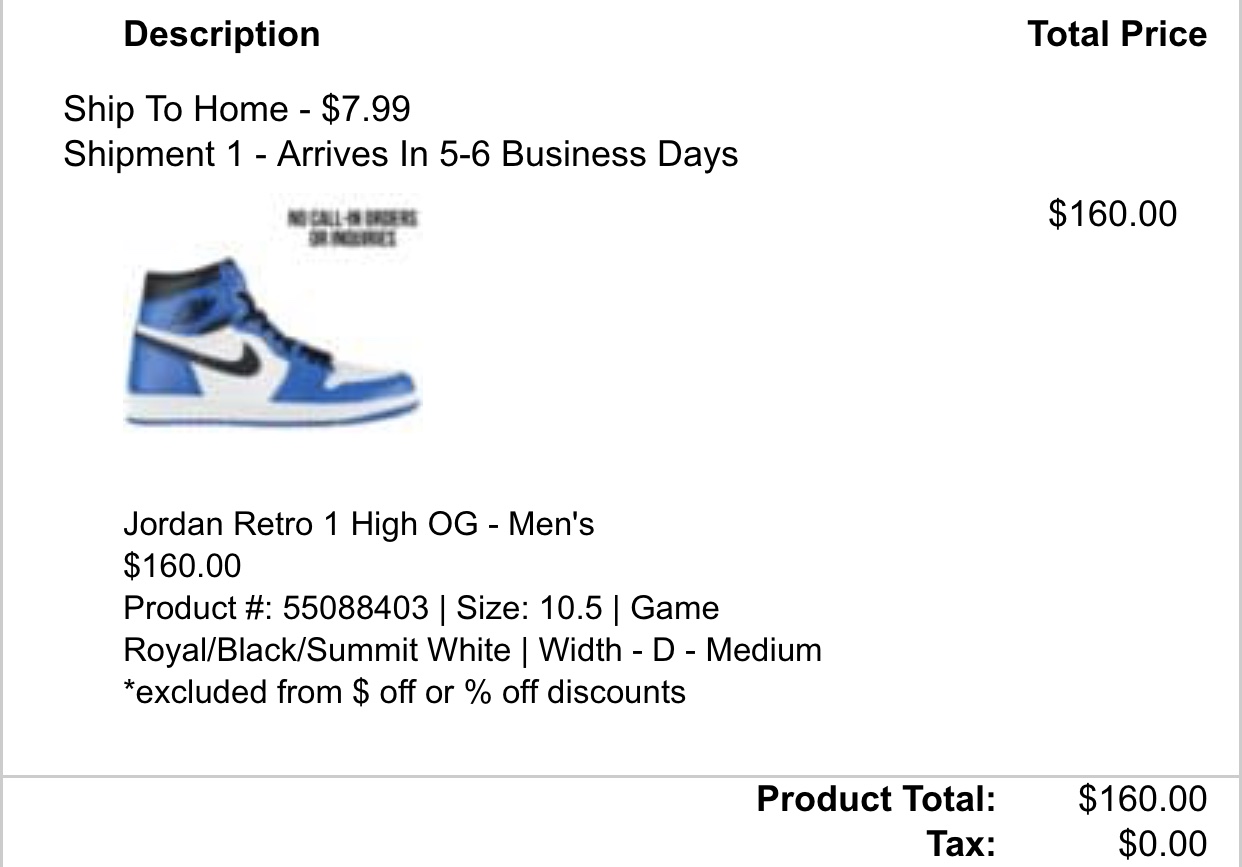The height and width of the screenshot is (867, 1242).
Task: Click the Description column header
Action: click(x=221, y=34)
